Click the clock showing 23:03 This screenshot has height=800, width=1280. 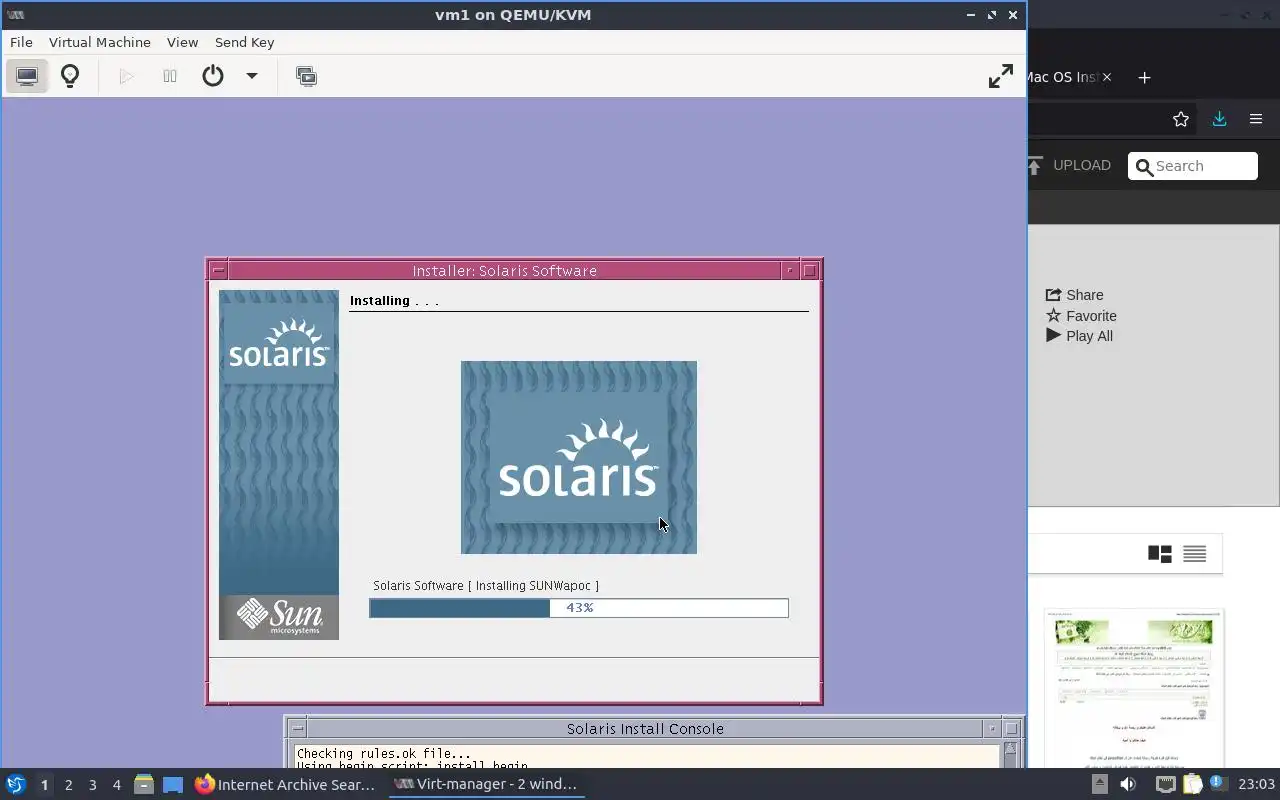pyautogui.click(x=1256, y=784)
